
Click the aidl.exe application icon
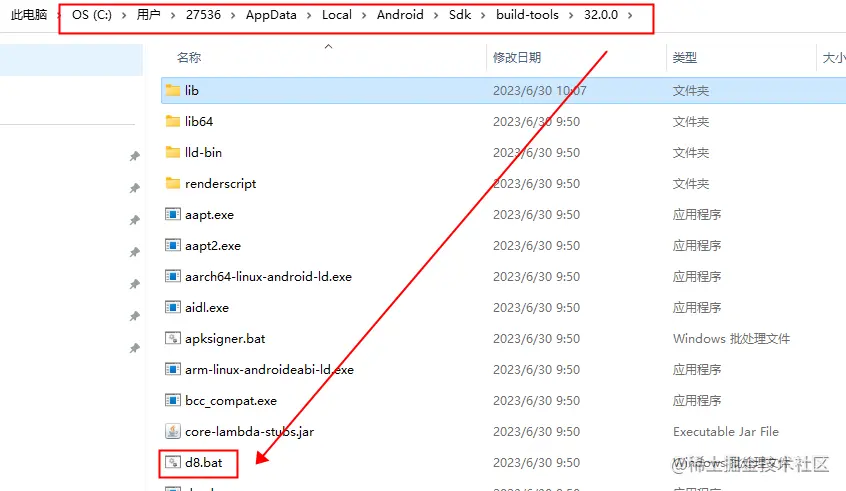[x=173, y=308]
